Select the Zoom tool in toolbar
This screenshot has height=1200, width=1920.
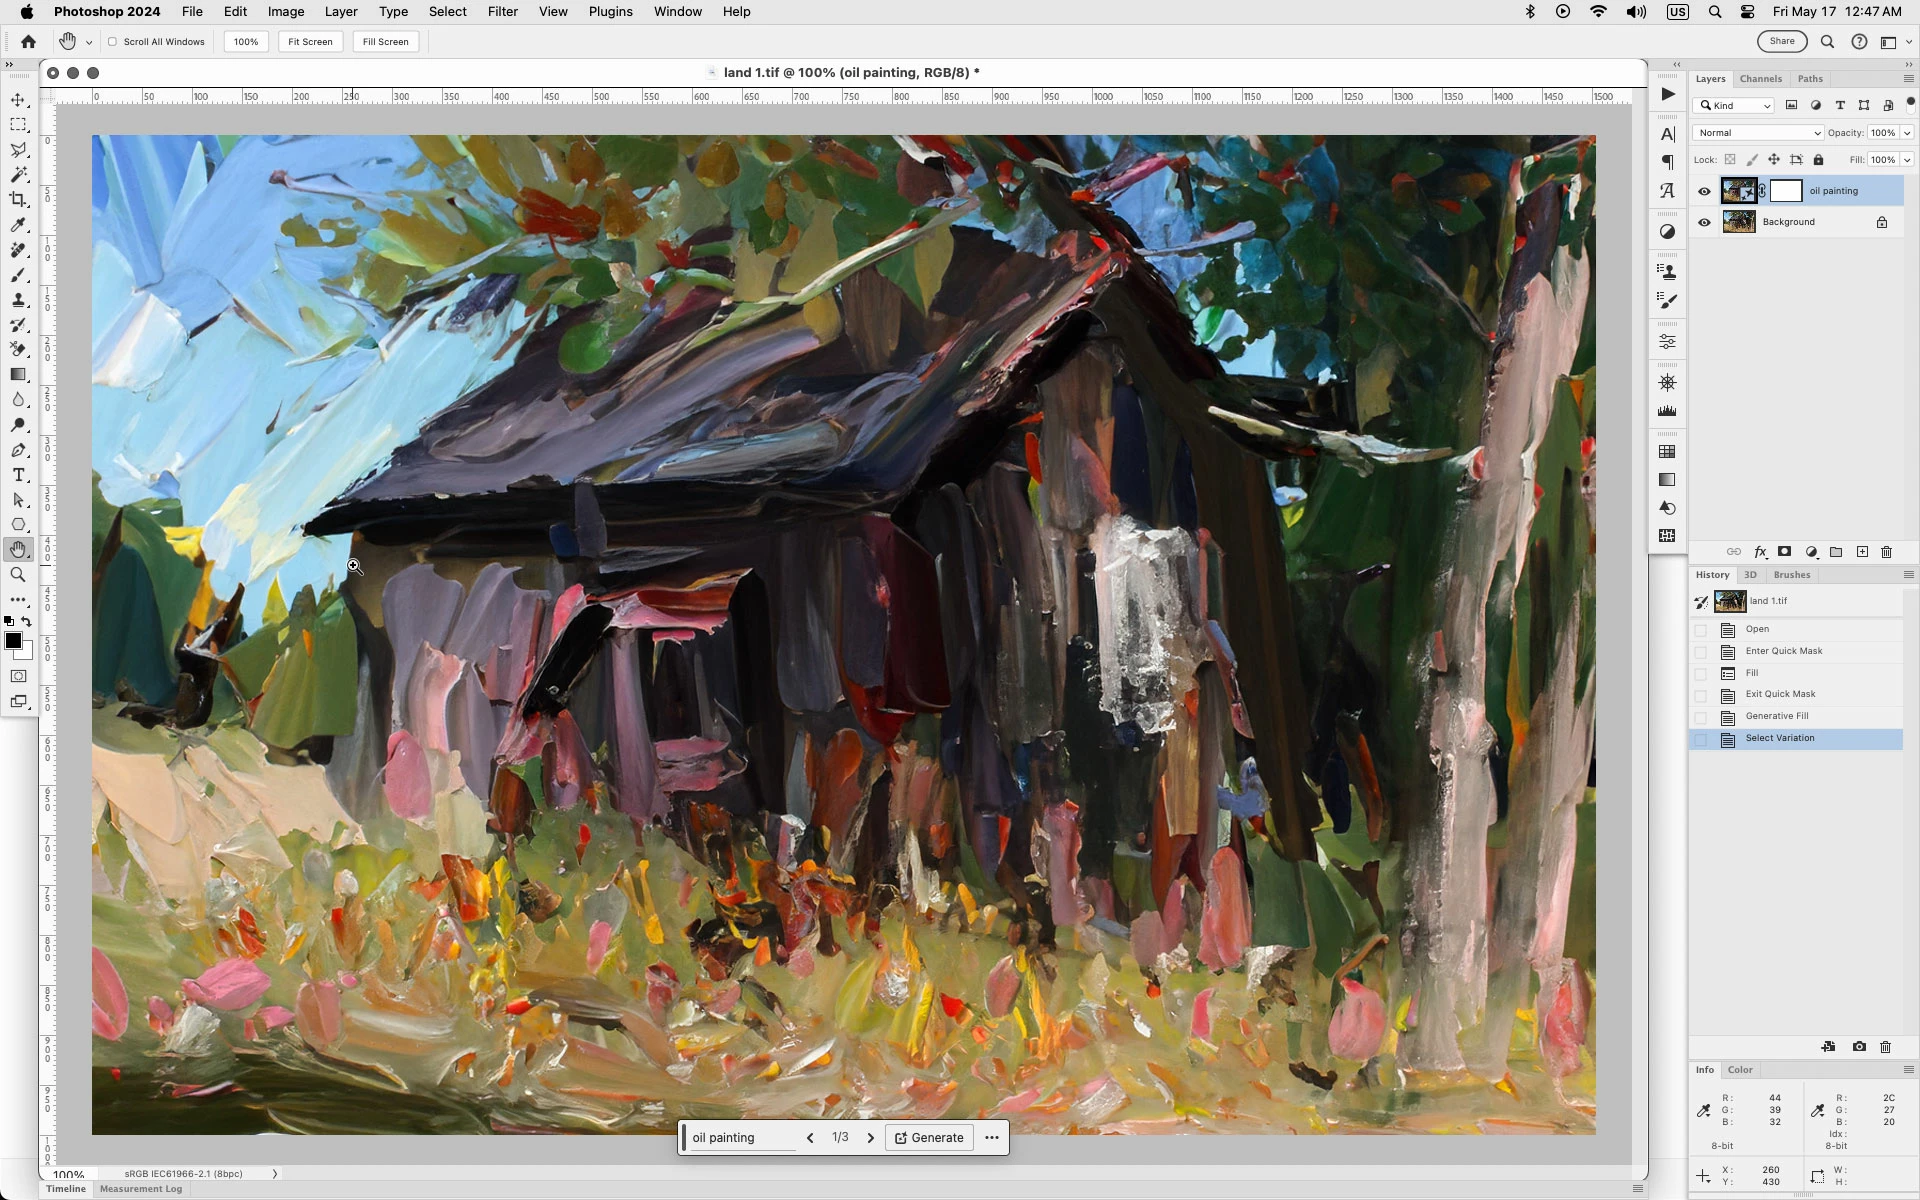[x=18, y=575]
